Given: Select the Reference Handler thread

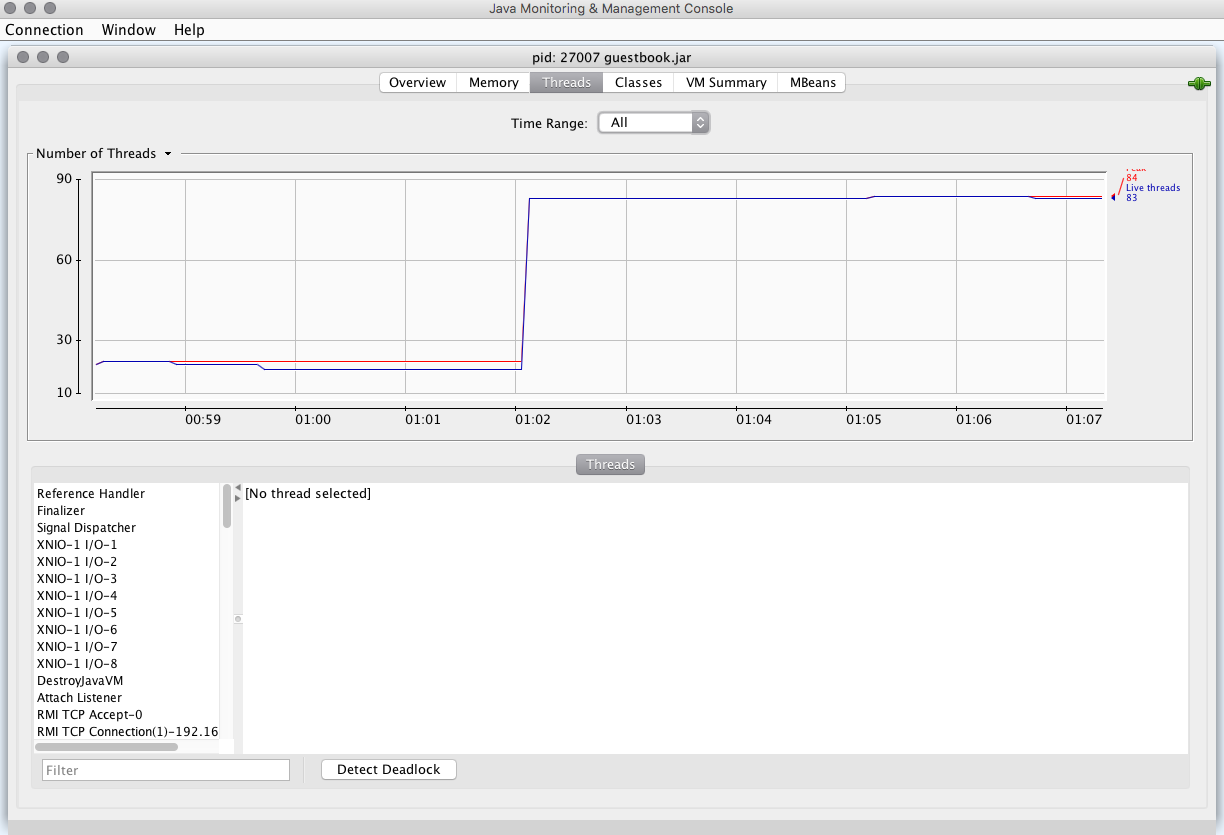Looking at the screenshot, I should pyautogui.click(x=126, y=494).
